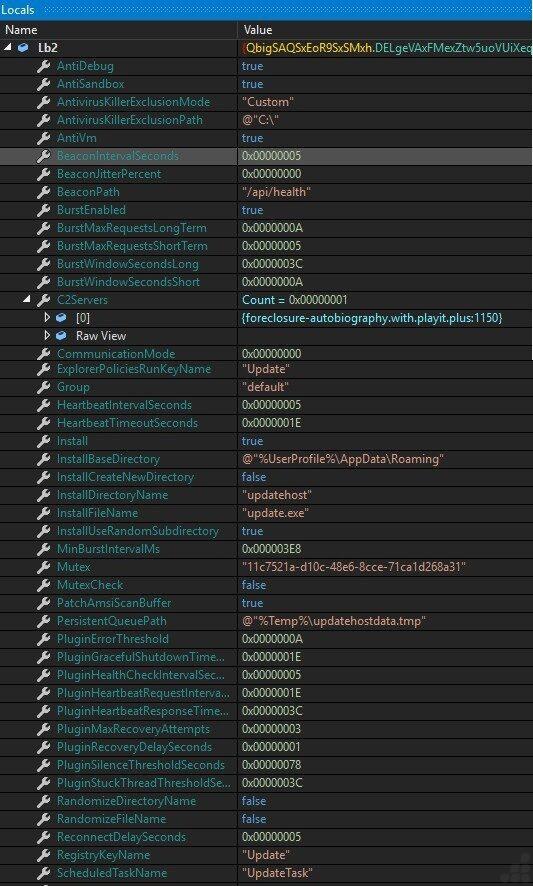
Task: Collapse the C2Servers list node
Action: 27,299
